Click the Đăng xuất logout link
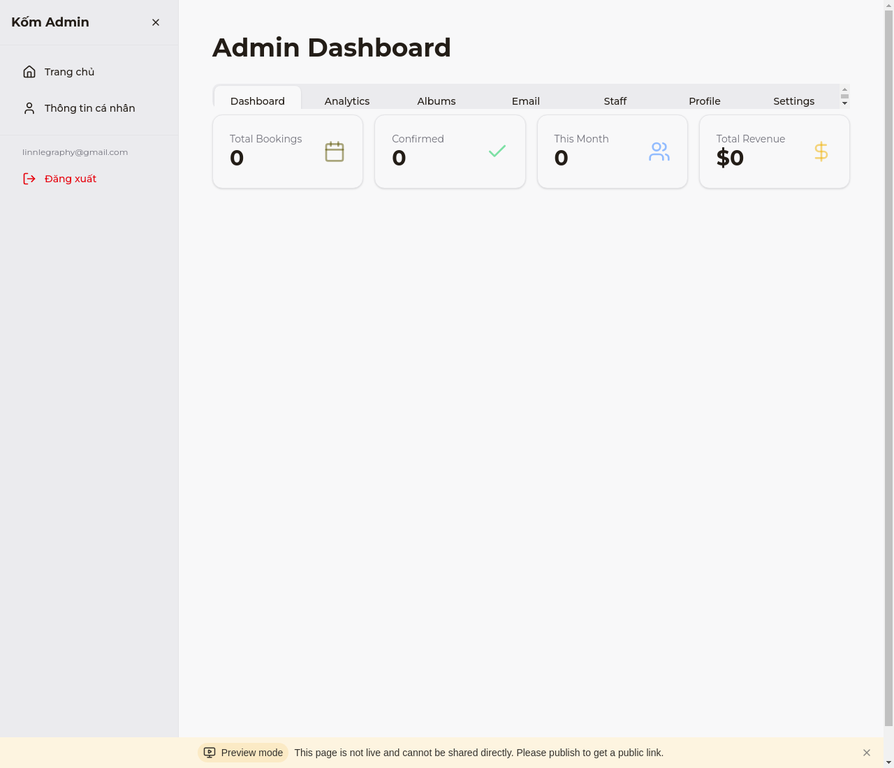This screenshot has width=894, height=768. [x=70, y=179]
